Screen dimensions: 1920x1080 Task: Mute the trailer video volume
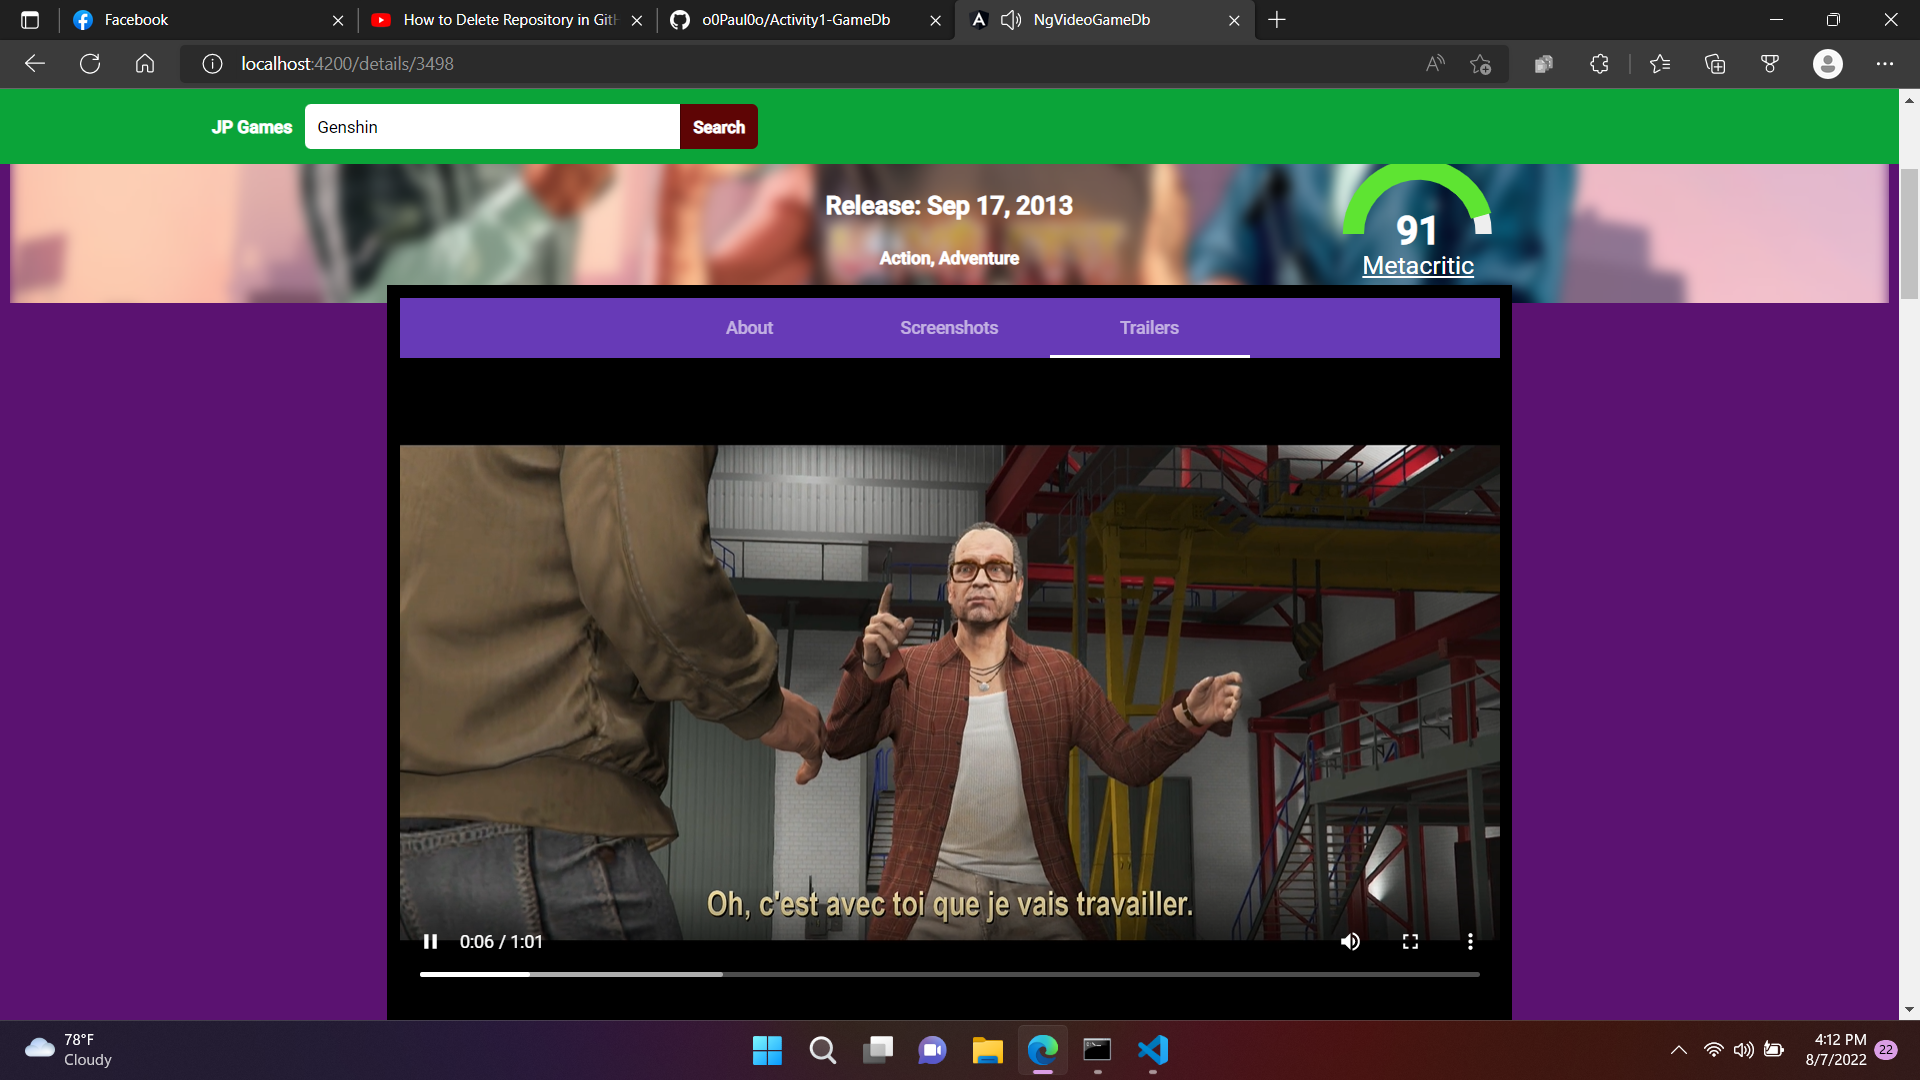point(1350,941)
